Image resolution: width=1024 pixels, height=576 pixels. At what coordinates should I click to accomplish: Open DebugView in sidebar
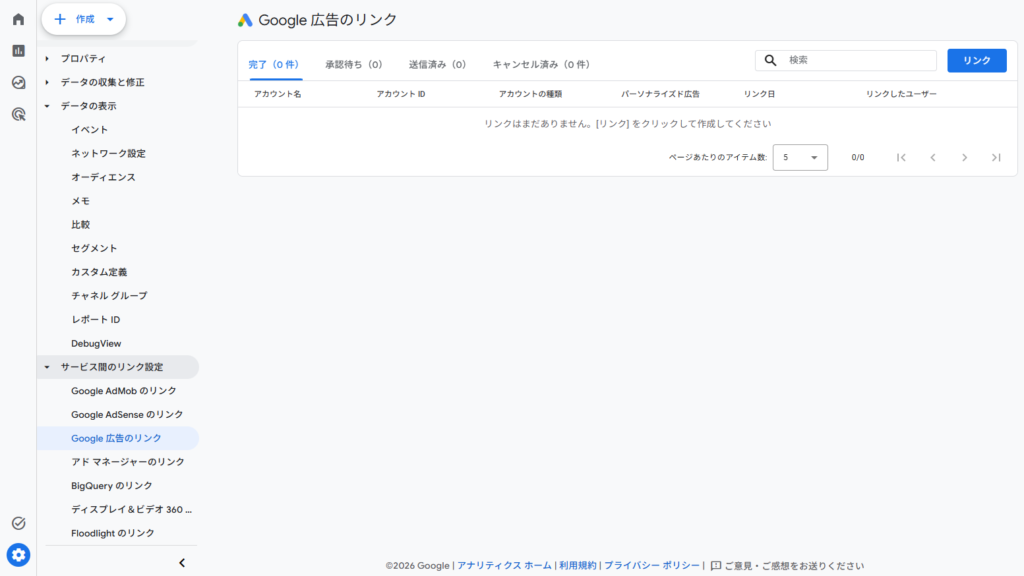(x=96, y=344)
